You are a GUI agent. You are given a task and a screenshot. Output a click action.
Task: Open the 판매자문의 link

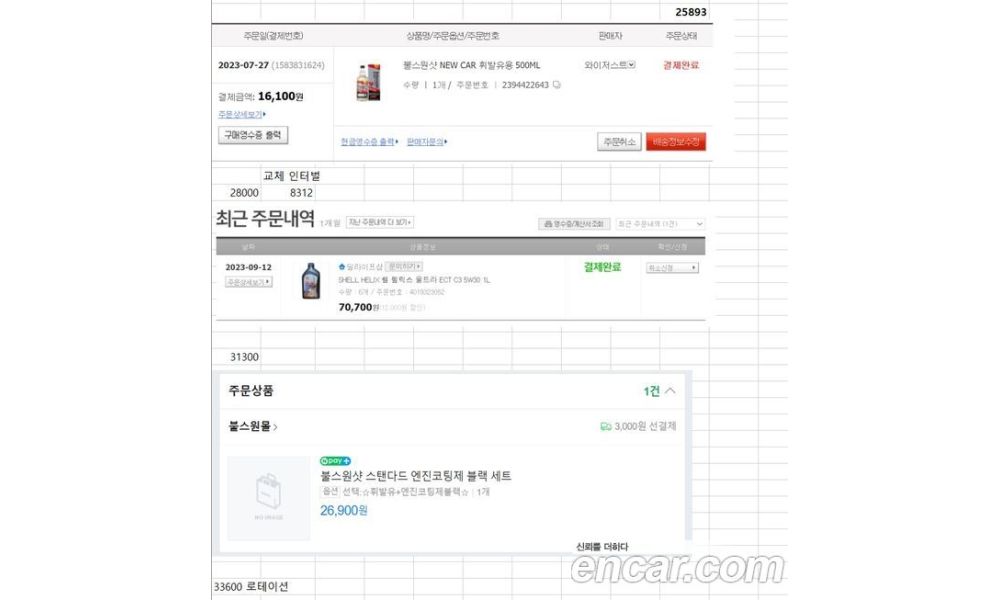(427, 142)
